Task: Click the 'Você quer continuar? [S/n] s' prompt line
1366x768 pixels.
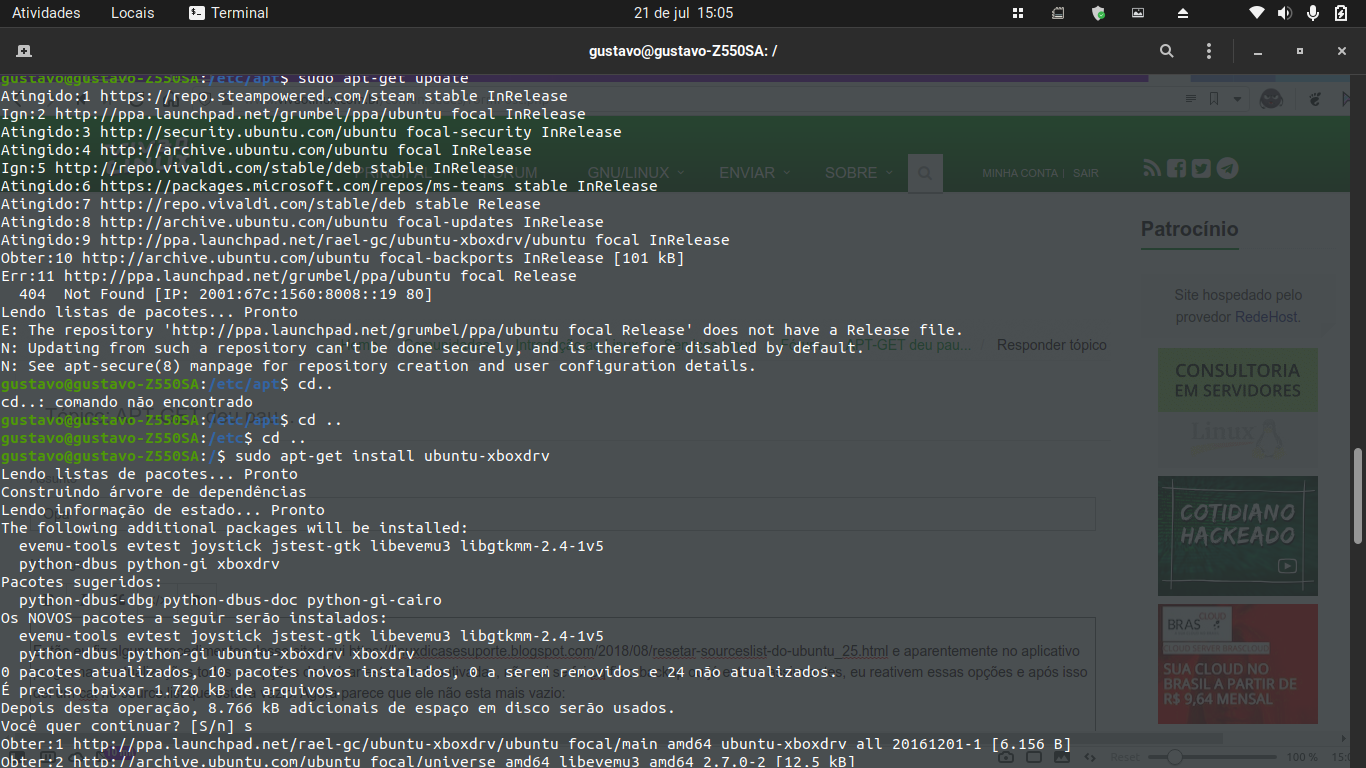Action: tap(127, 726)
